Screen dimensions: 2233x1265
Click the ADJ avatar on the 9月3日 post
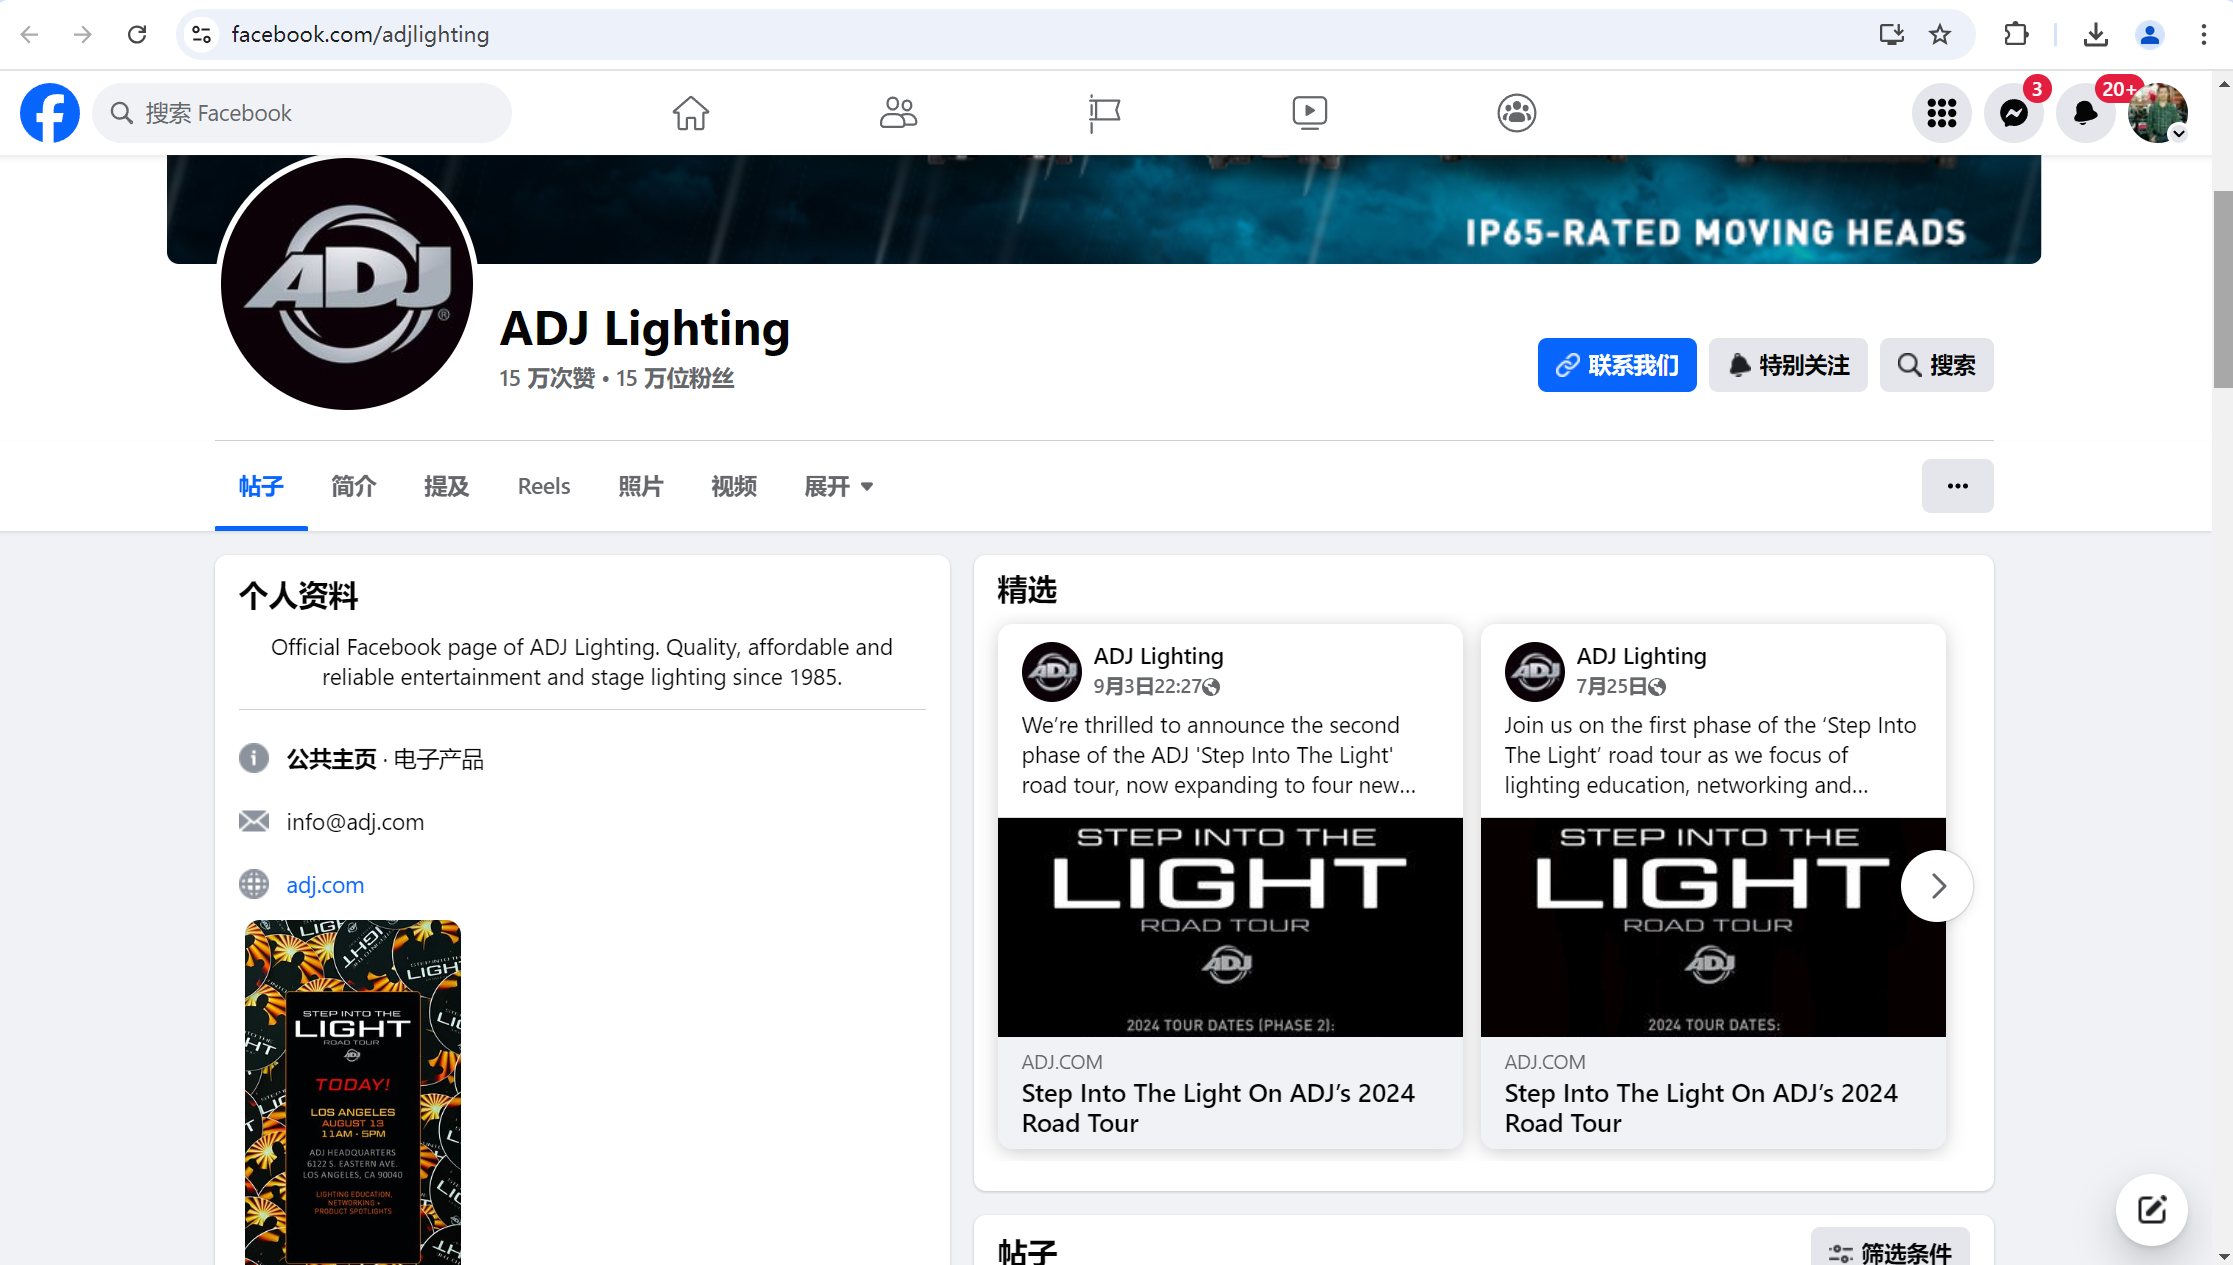[x=1052, y=672]
